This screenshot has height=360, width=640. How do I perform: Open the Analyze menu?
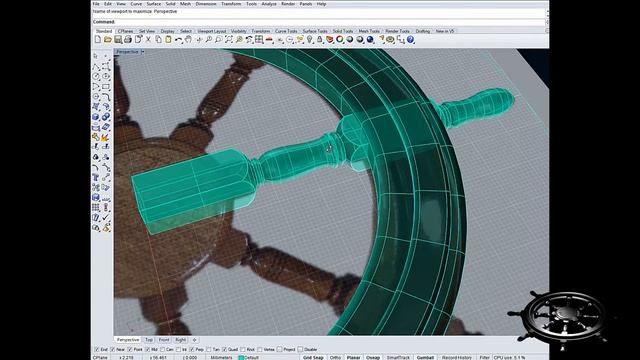(x=269, y=4)
